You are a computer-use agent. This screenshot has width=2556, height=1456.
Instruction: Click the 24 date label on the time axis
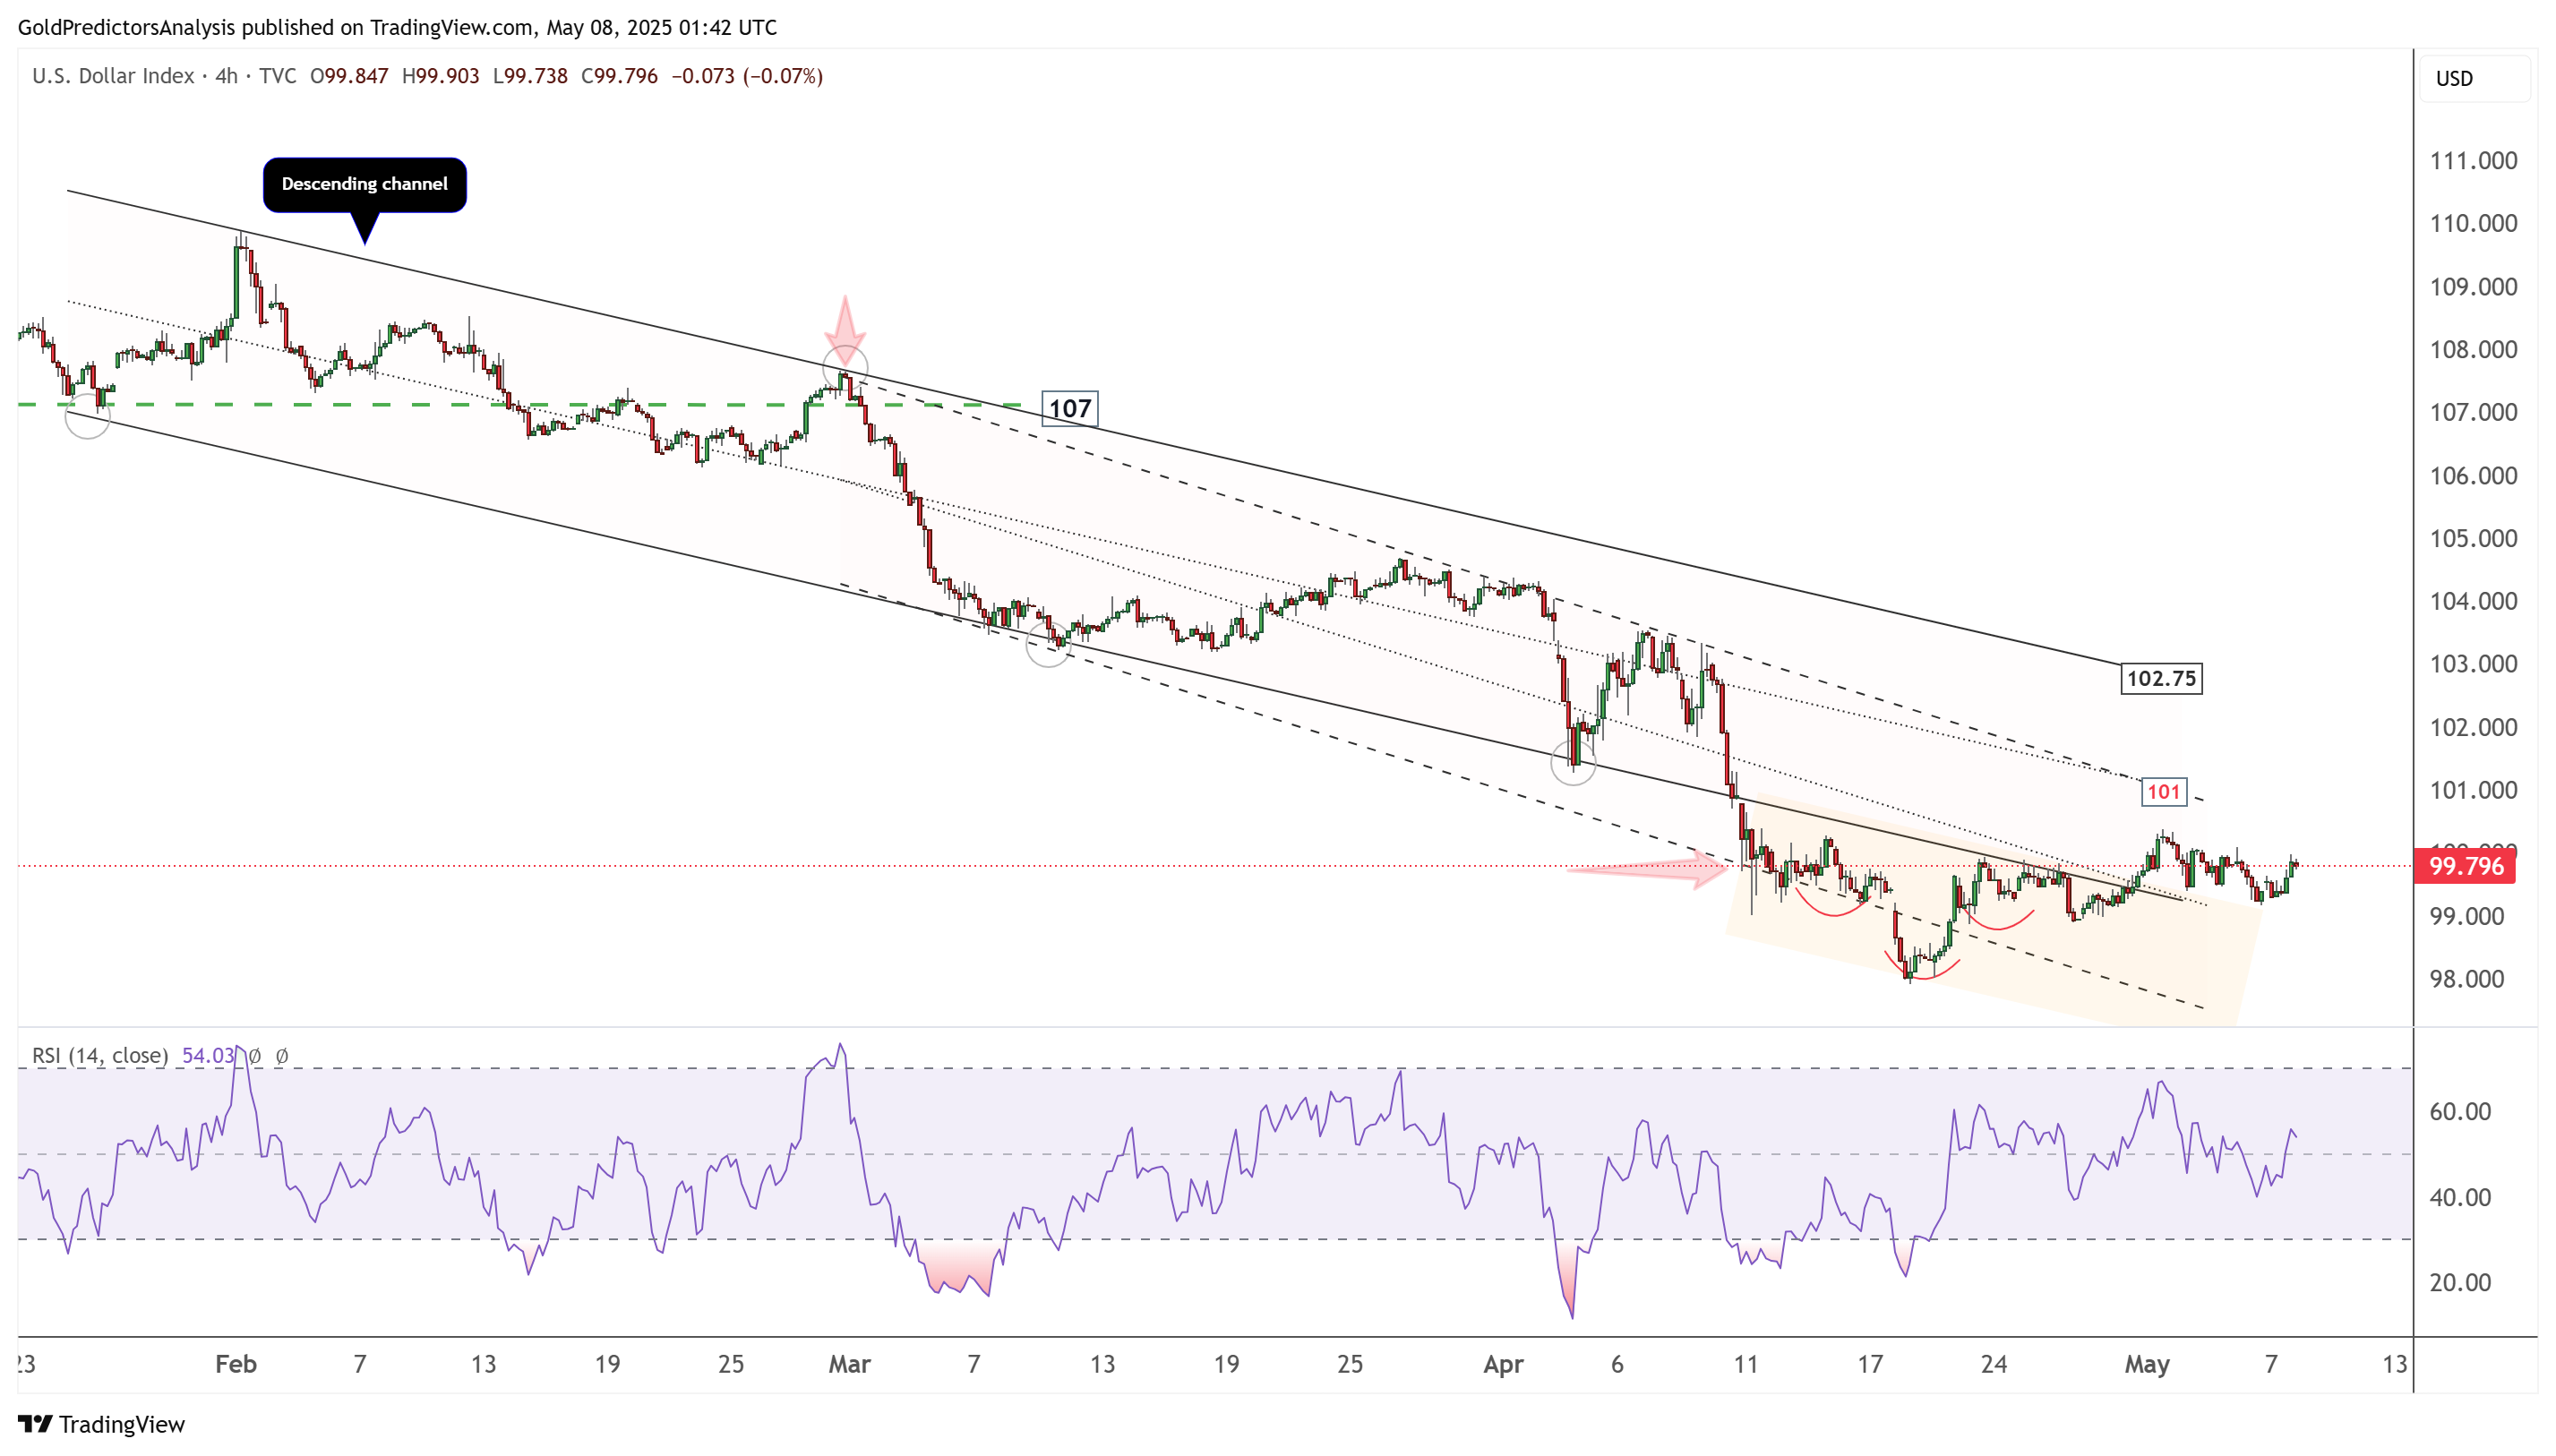1994,1364
